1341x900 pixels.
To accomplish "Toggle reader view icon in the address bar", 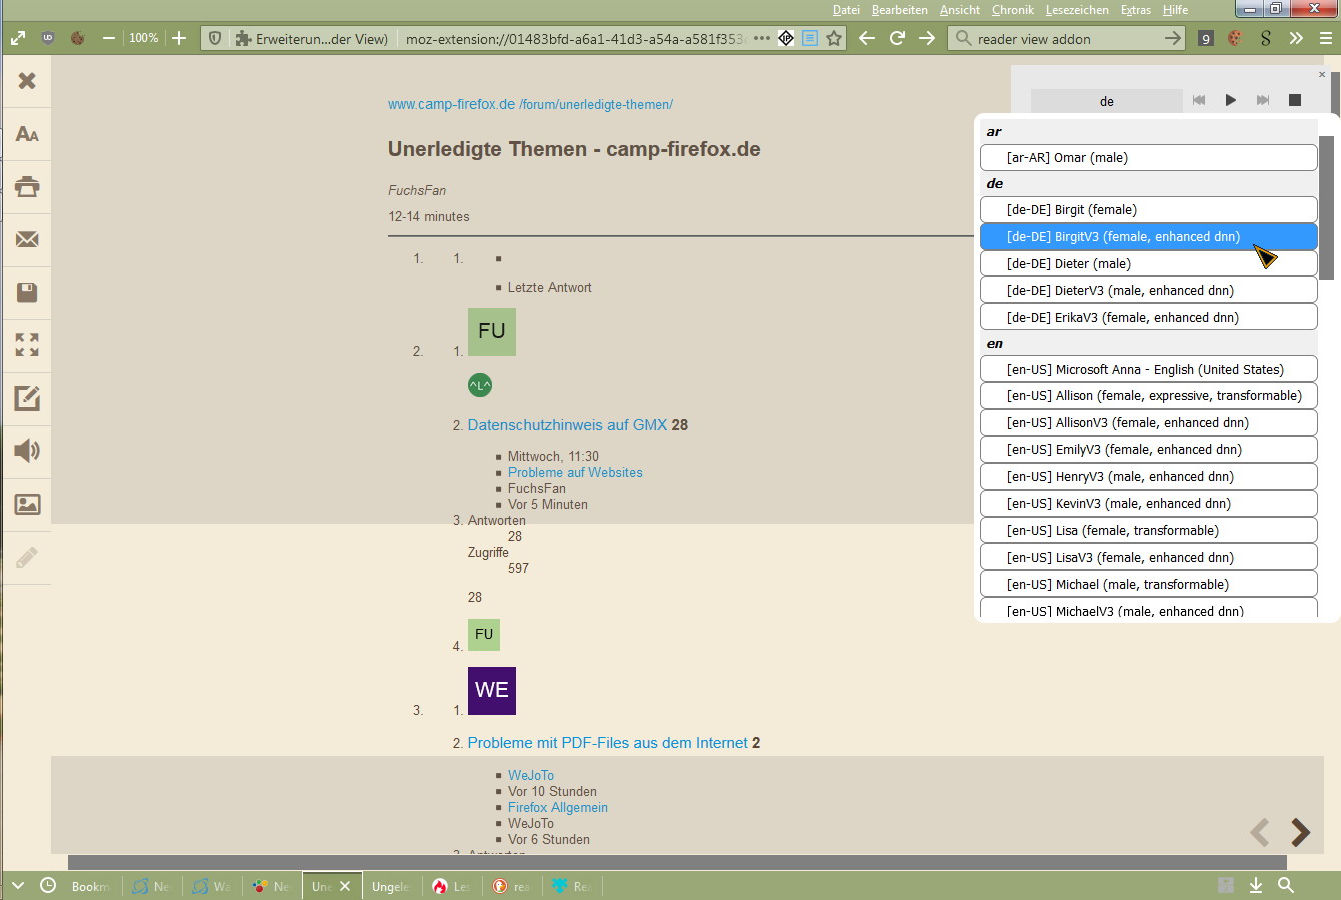I will pyautogui.click(x=810, y=38).
